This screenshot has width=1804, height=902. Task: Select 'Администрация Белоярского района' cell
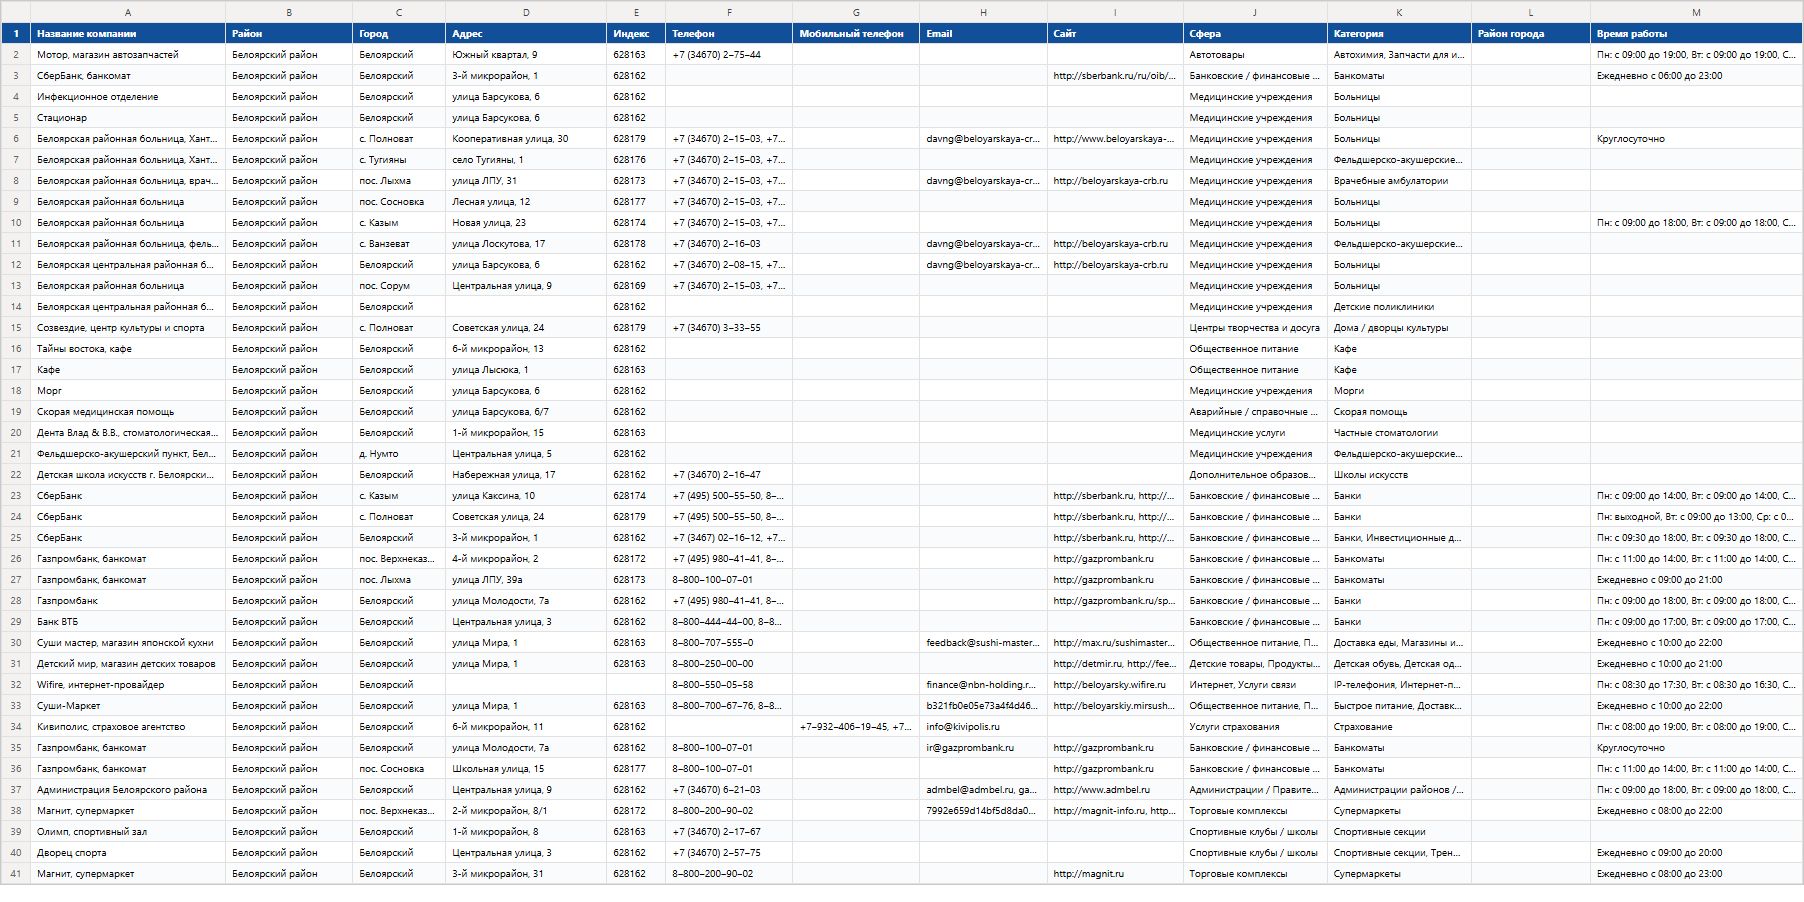[128, 790]
